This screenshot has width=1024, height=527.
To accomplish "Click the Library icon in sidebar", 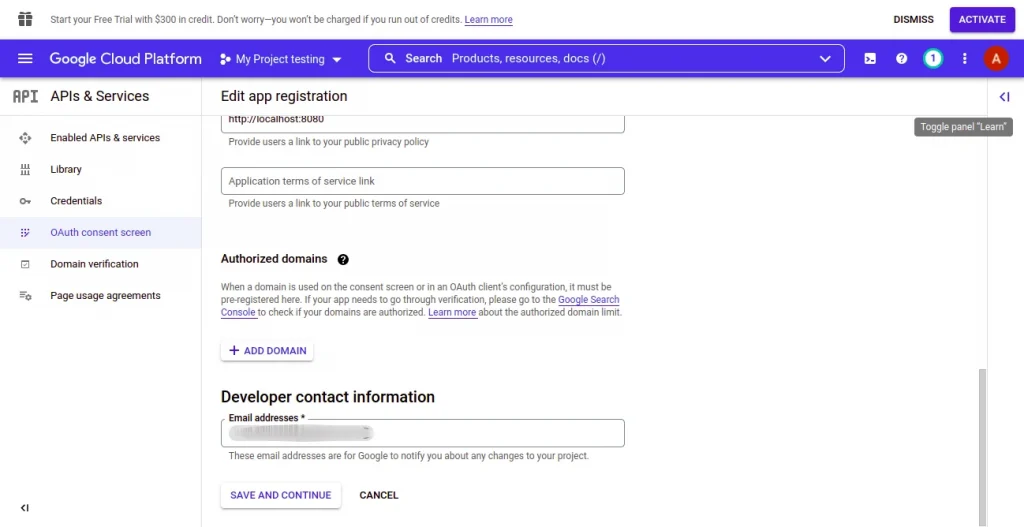I will 25,170.
